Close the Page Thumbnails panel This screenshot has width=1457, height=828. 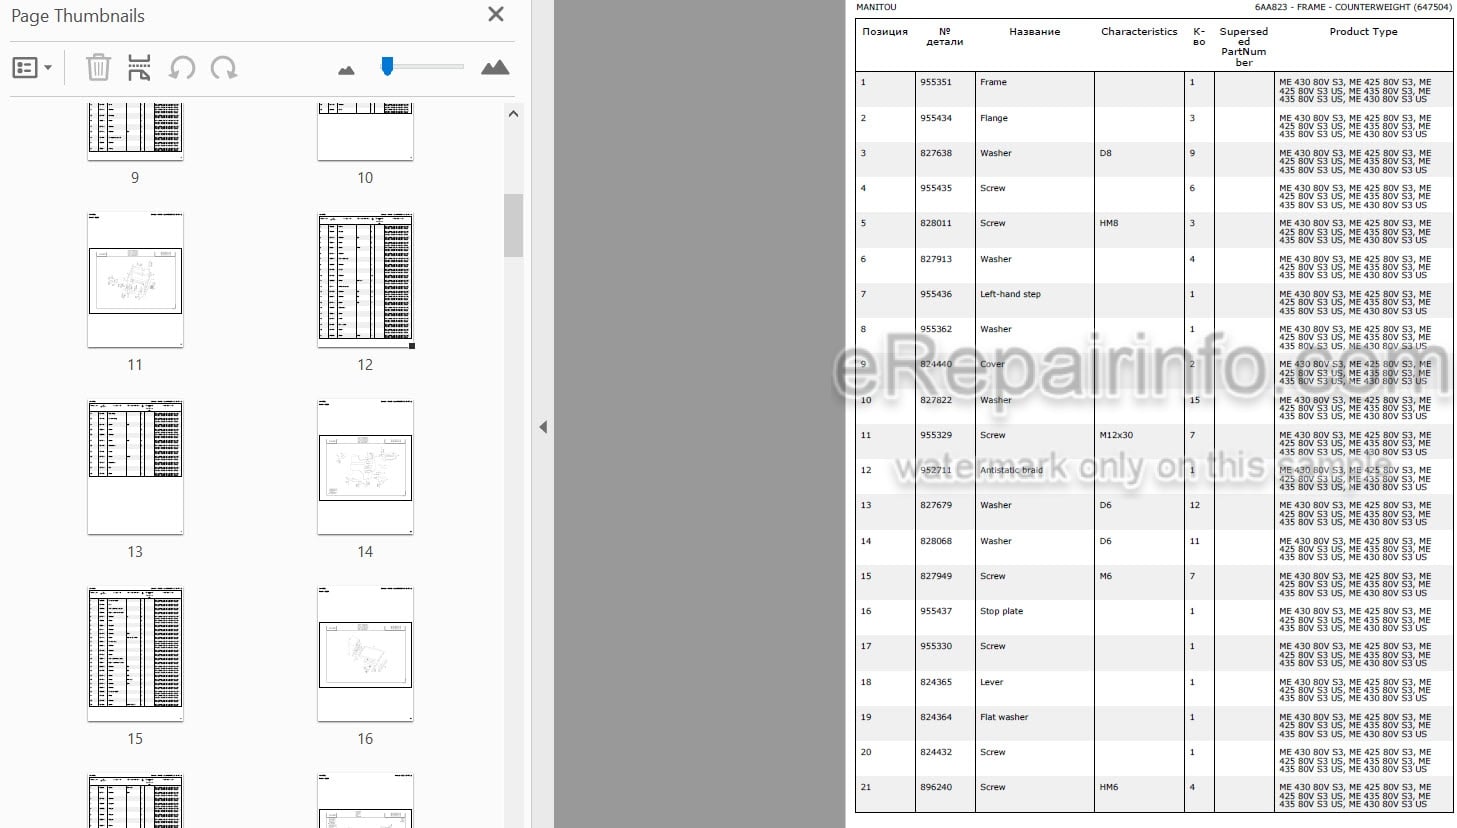click(495, 15)
